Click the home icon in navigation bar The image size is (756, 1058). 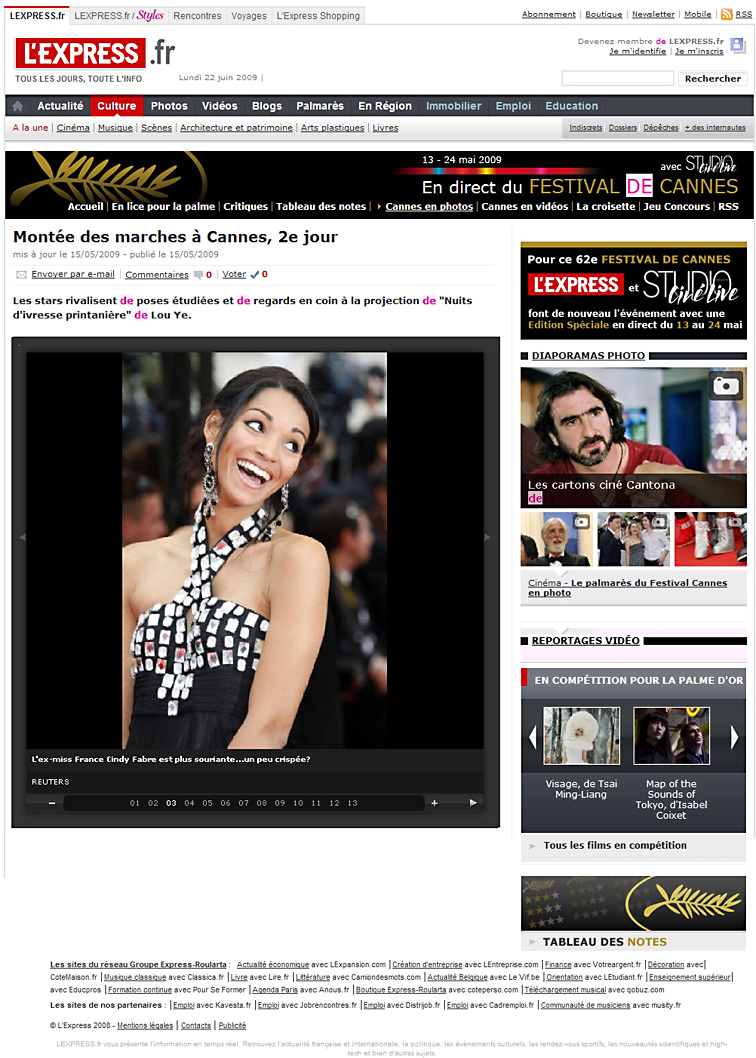[18, 106]
